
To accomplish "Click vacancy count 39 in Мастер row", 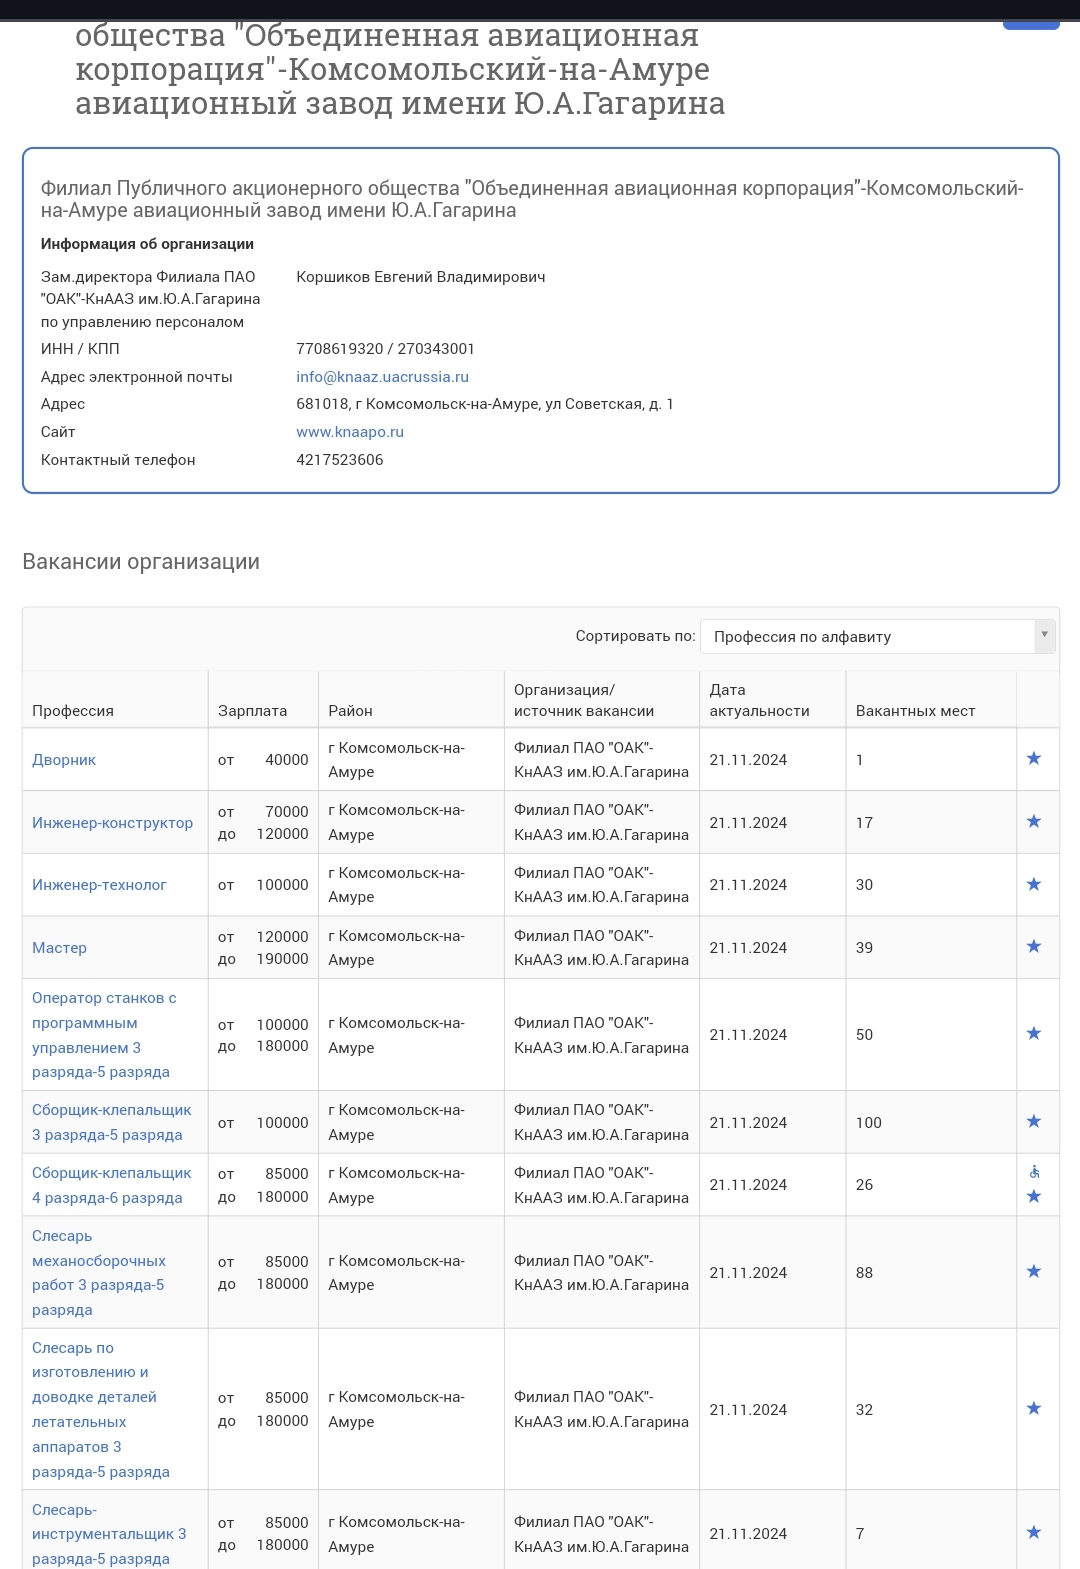I will point(864,948).
